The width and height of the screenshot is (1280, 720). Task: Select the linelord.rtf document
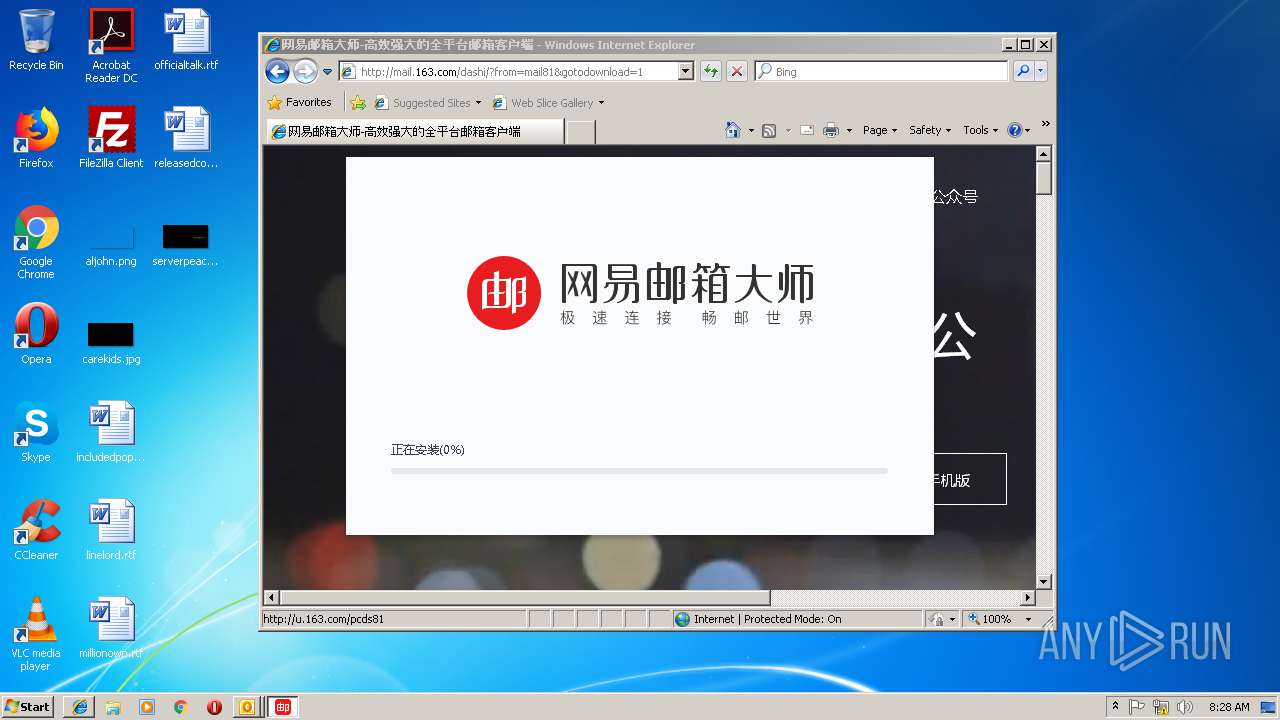111,529
